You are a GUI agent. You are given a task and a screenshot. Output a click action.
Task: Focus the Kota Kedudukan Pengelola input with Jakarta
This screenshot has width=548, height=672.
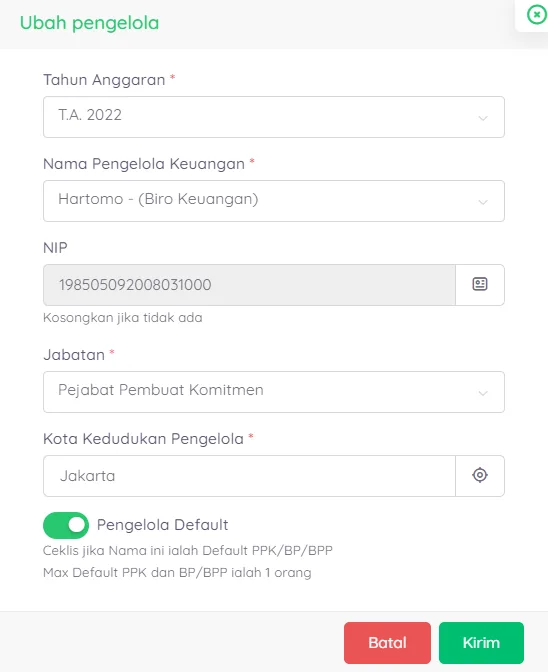pyautogui.click(x=249, y=476)
